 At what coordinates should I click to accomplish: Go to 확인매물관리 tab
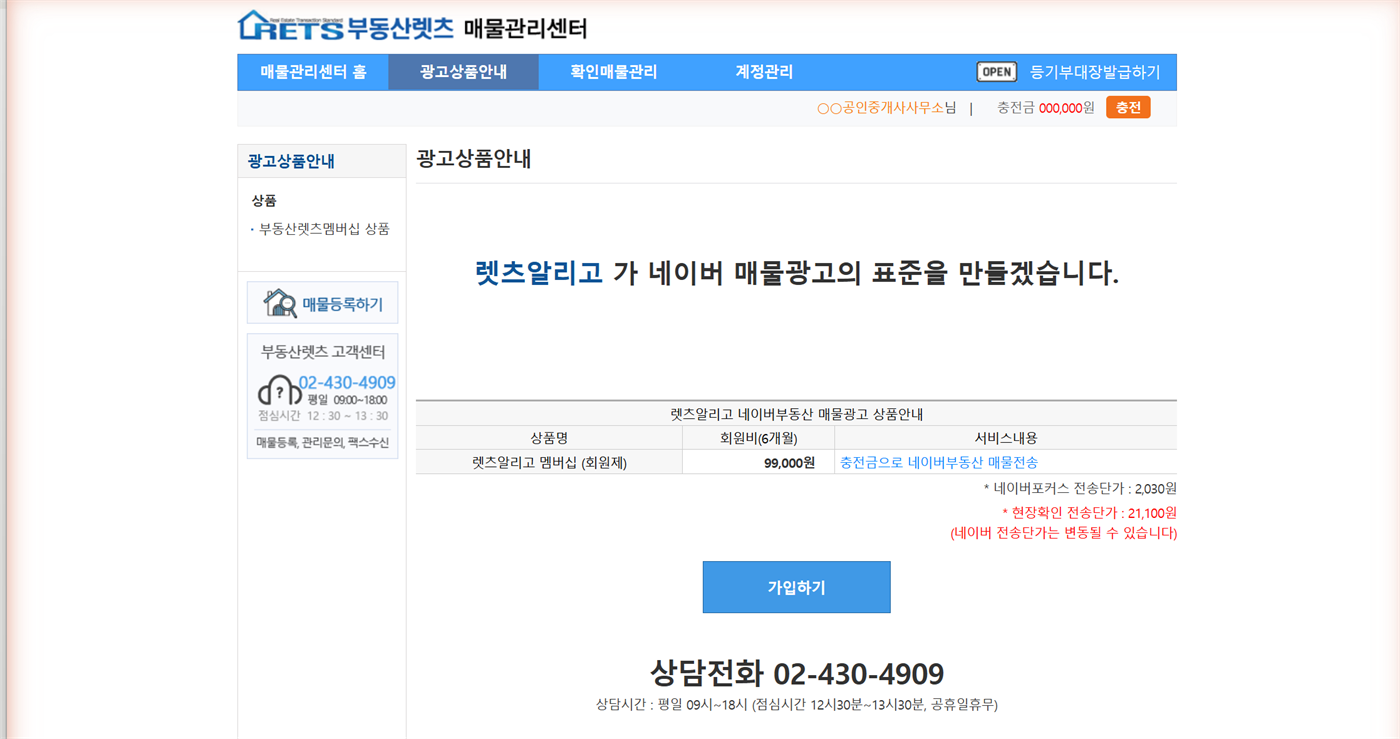tap(614, 72)
